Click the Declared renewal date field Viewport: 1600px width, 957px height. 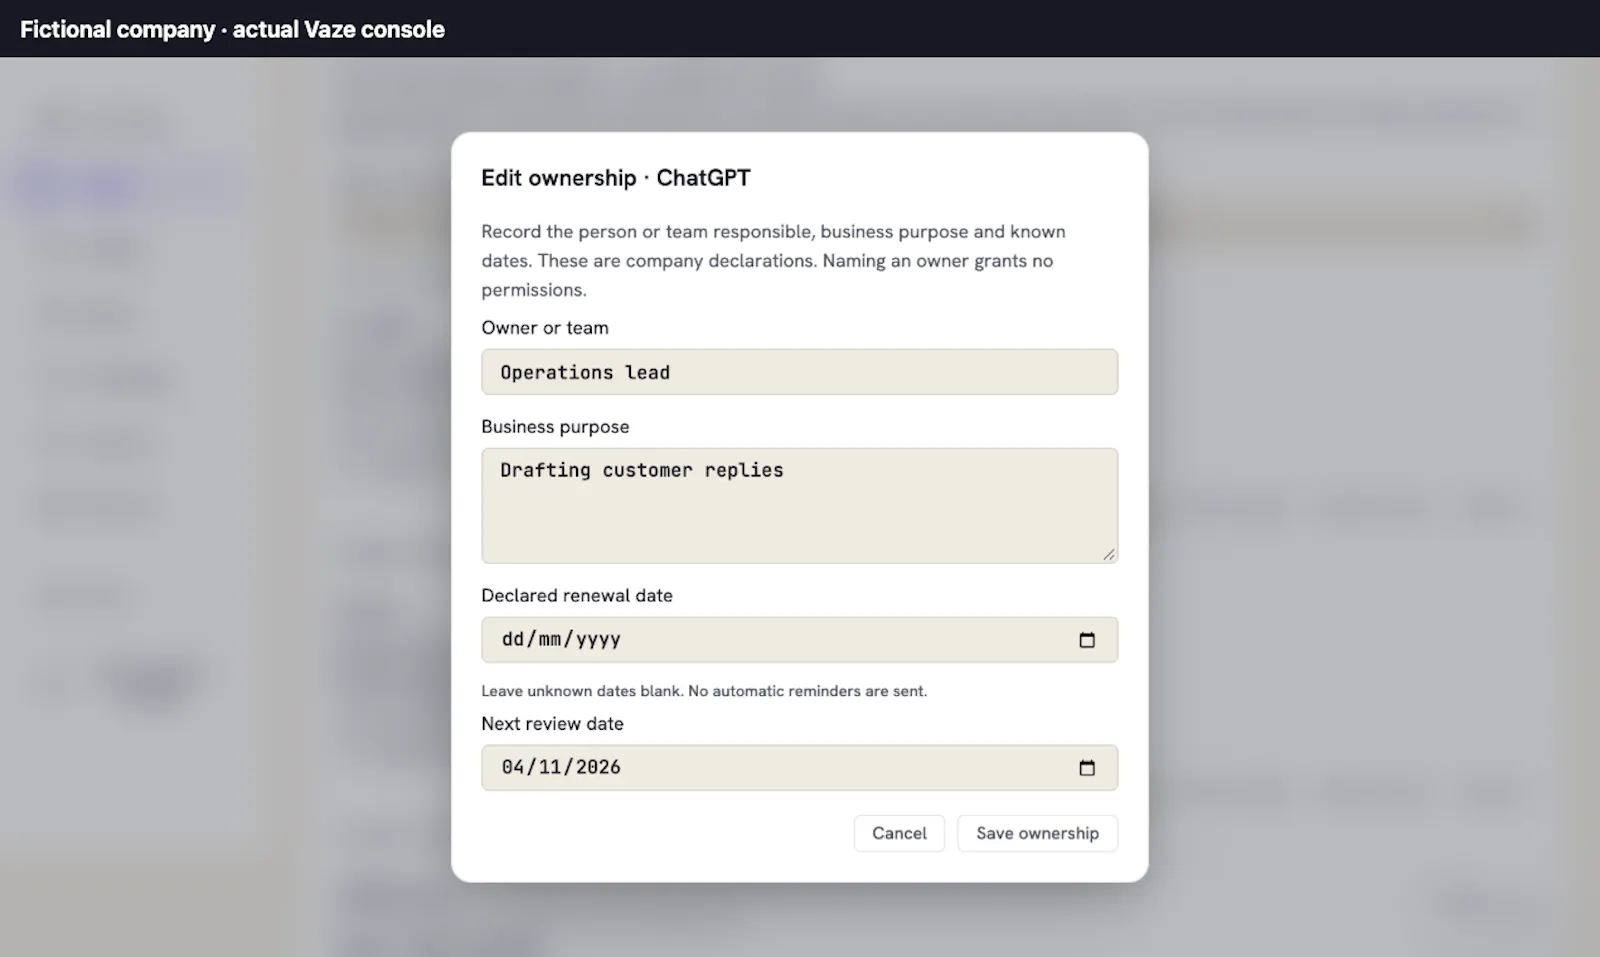[799, 640]
